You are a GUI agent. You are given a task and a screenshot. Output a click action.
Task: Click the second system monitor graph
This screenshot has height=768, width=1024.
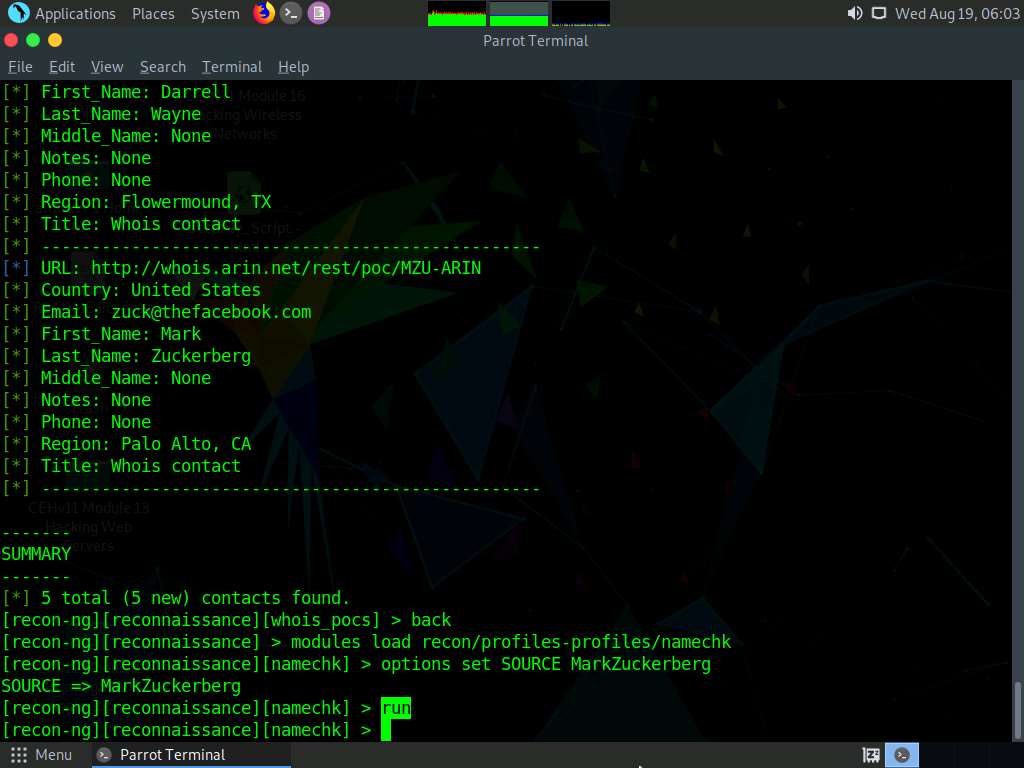(519, 13)
